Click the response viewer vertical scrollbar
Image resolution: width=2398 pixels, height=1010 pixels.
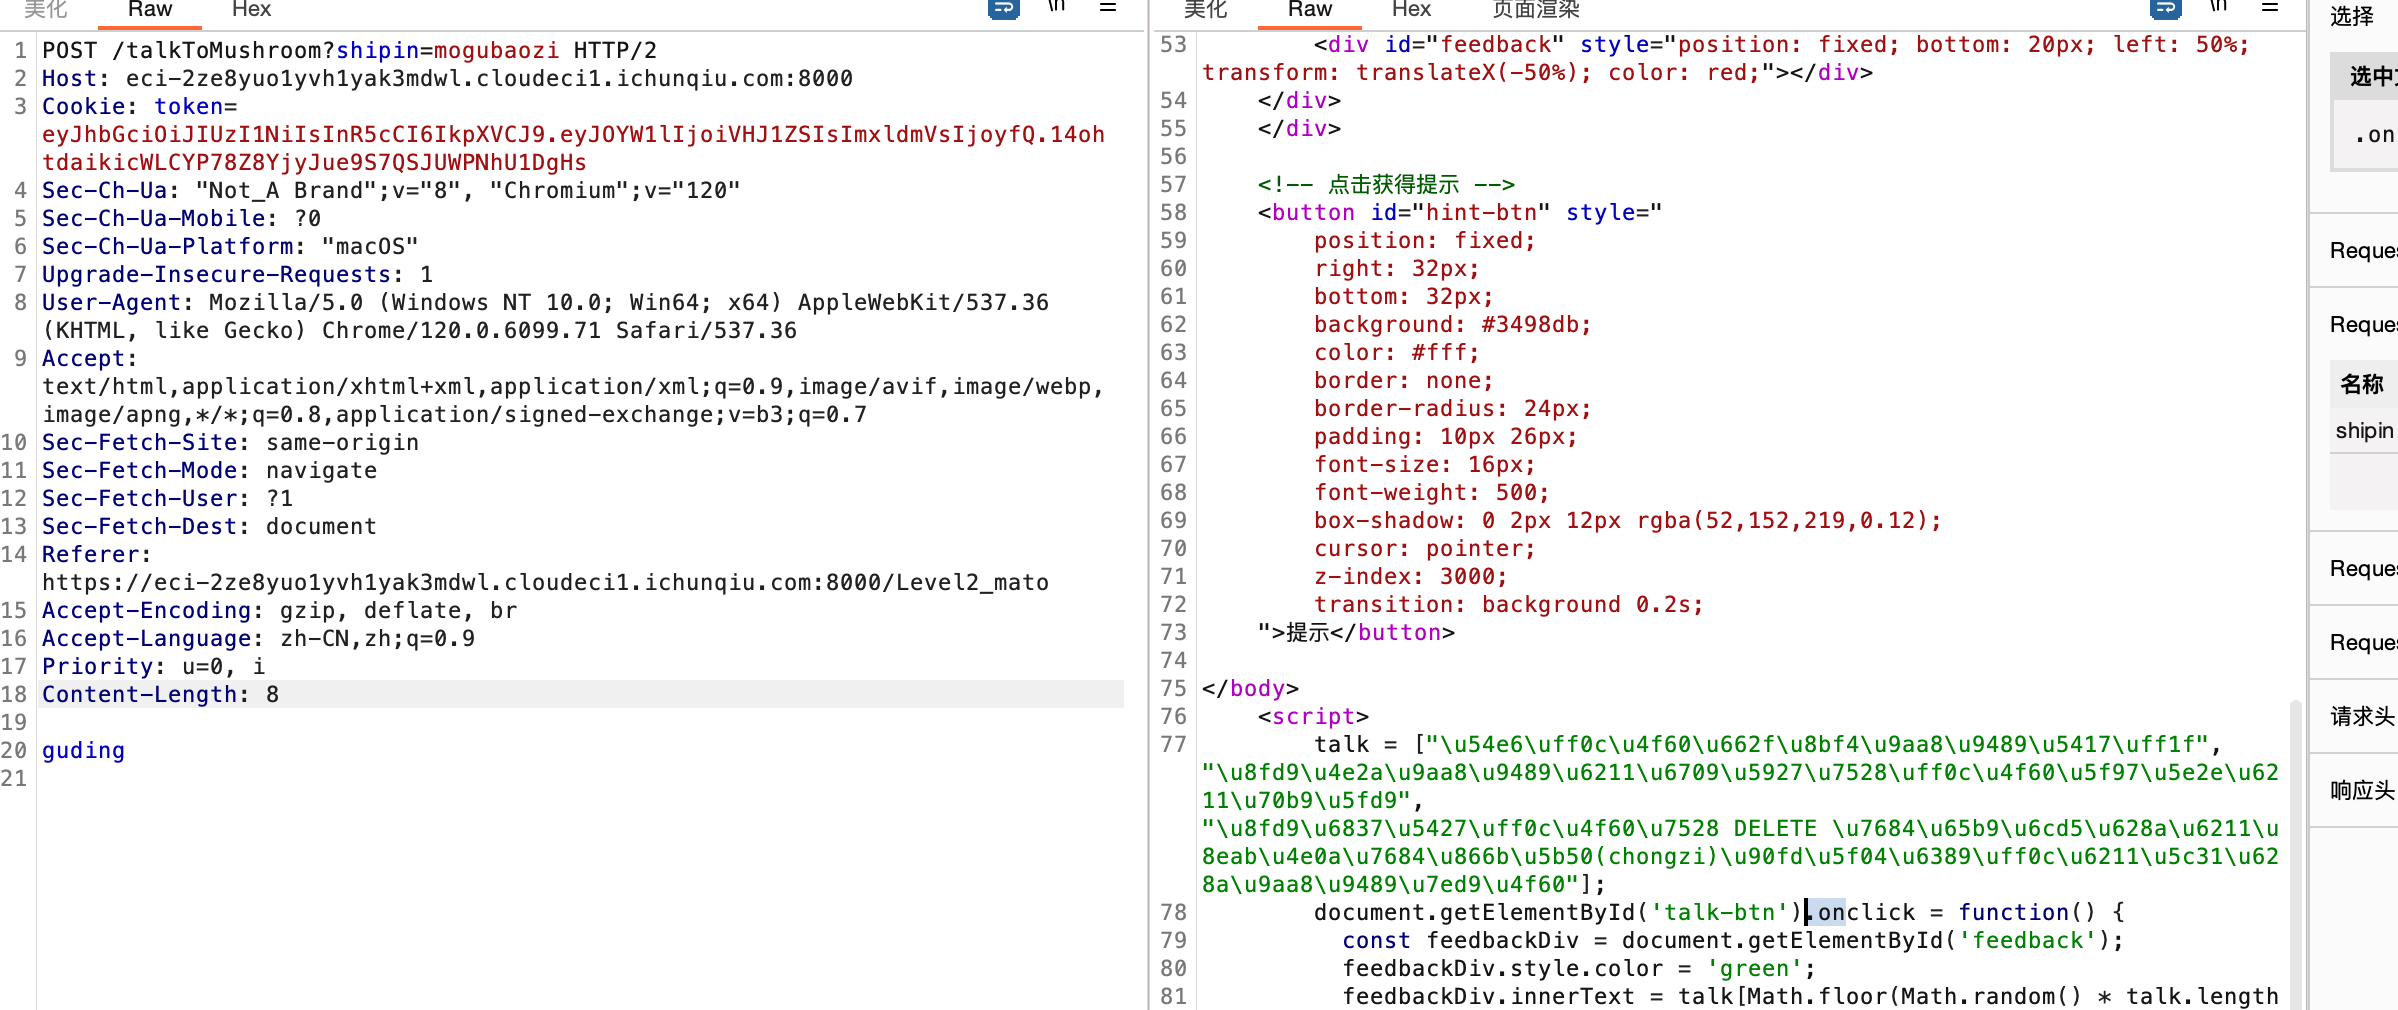tap(2295, 850)
